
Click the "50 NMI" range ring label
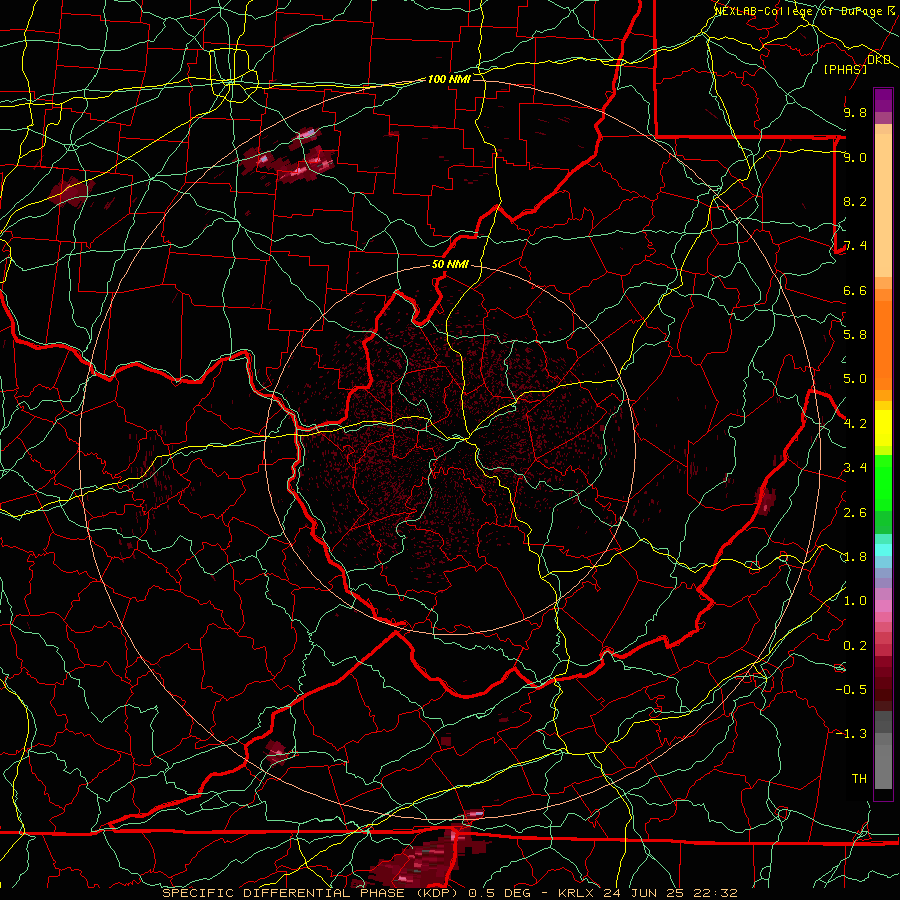click(451, 264)
